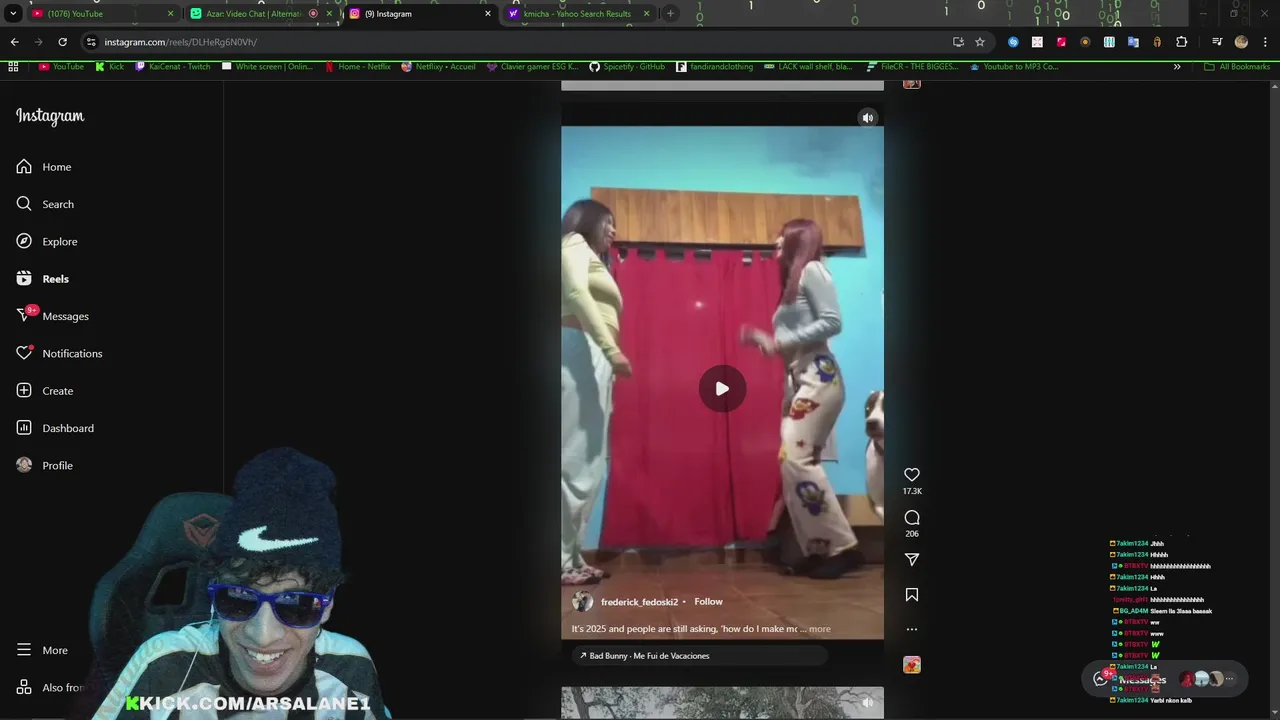Image resolution: width=1280 pixels, height=720 pixels.
Task: Play the paused reel video
Action: 722,389
